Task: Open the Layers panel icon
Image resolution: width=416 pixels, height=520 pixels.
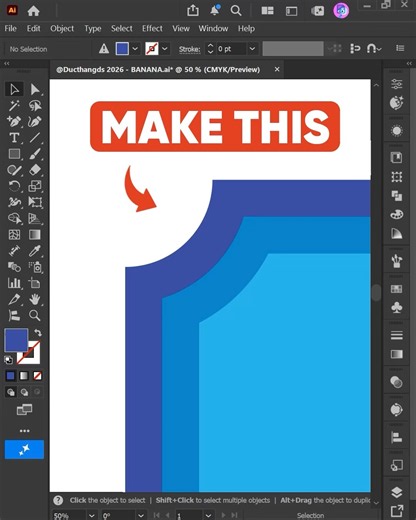Action: pos(397,492)
